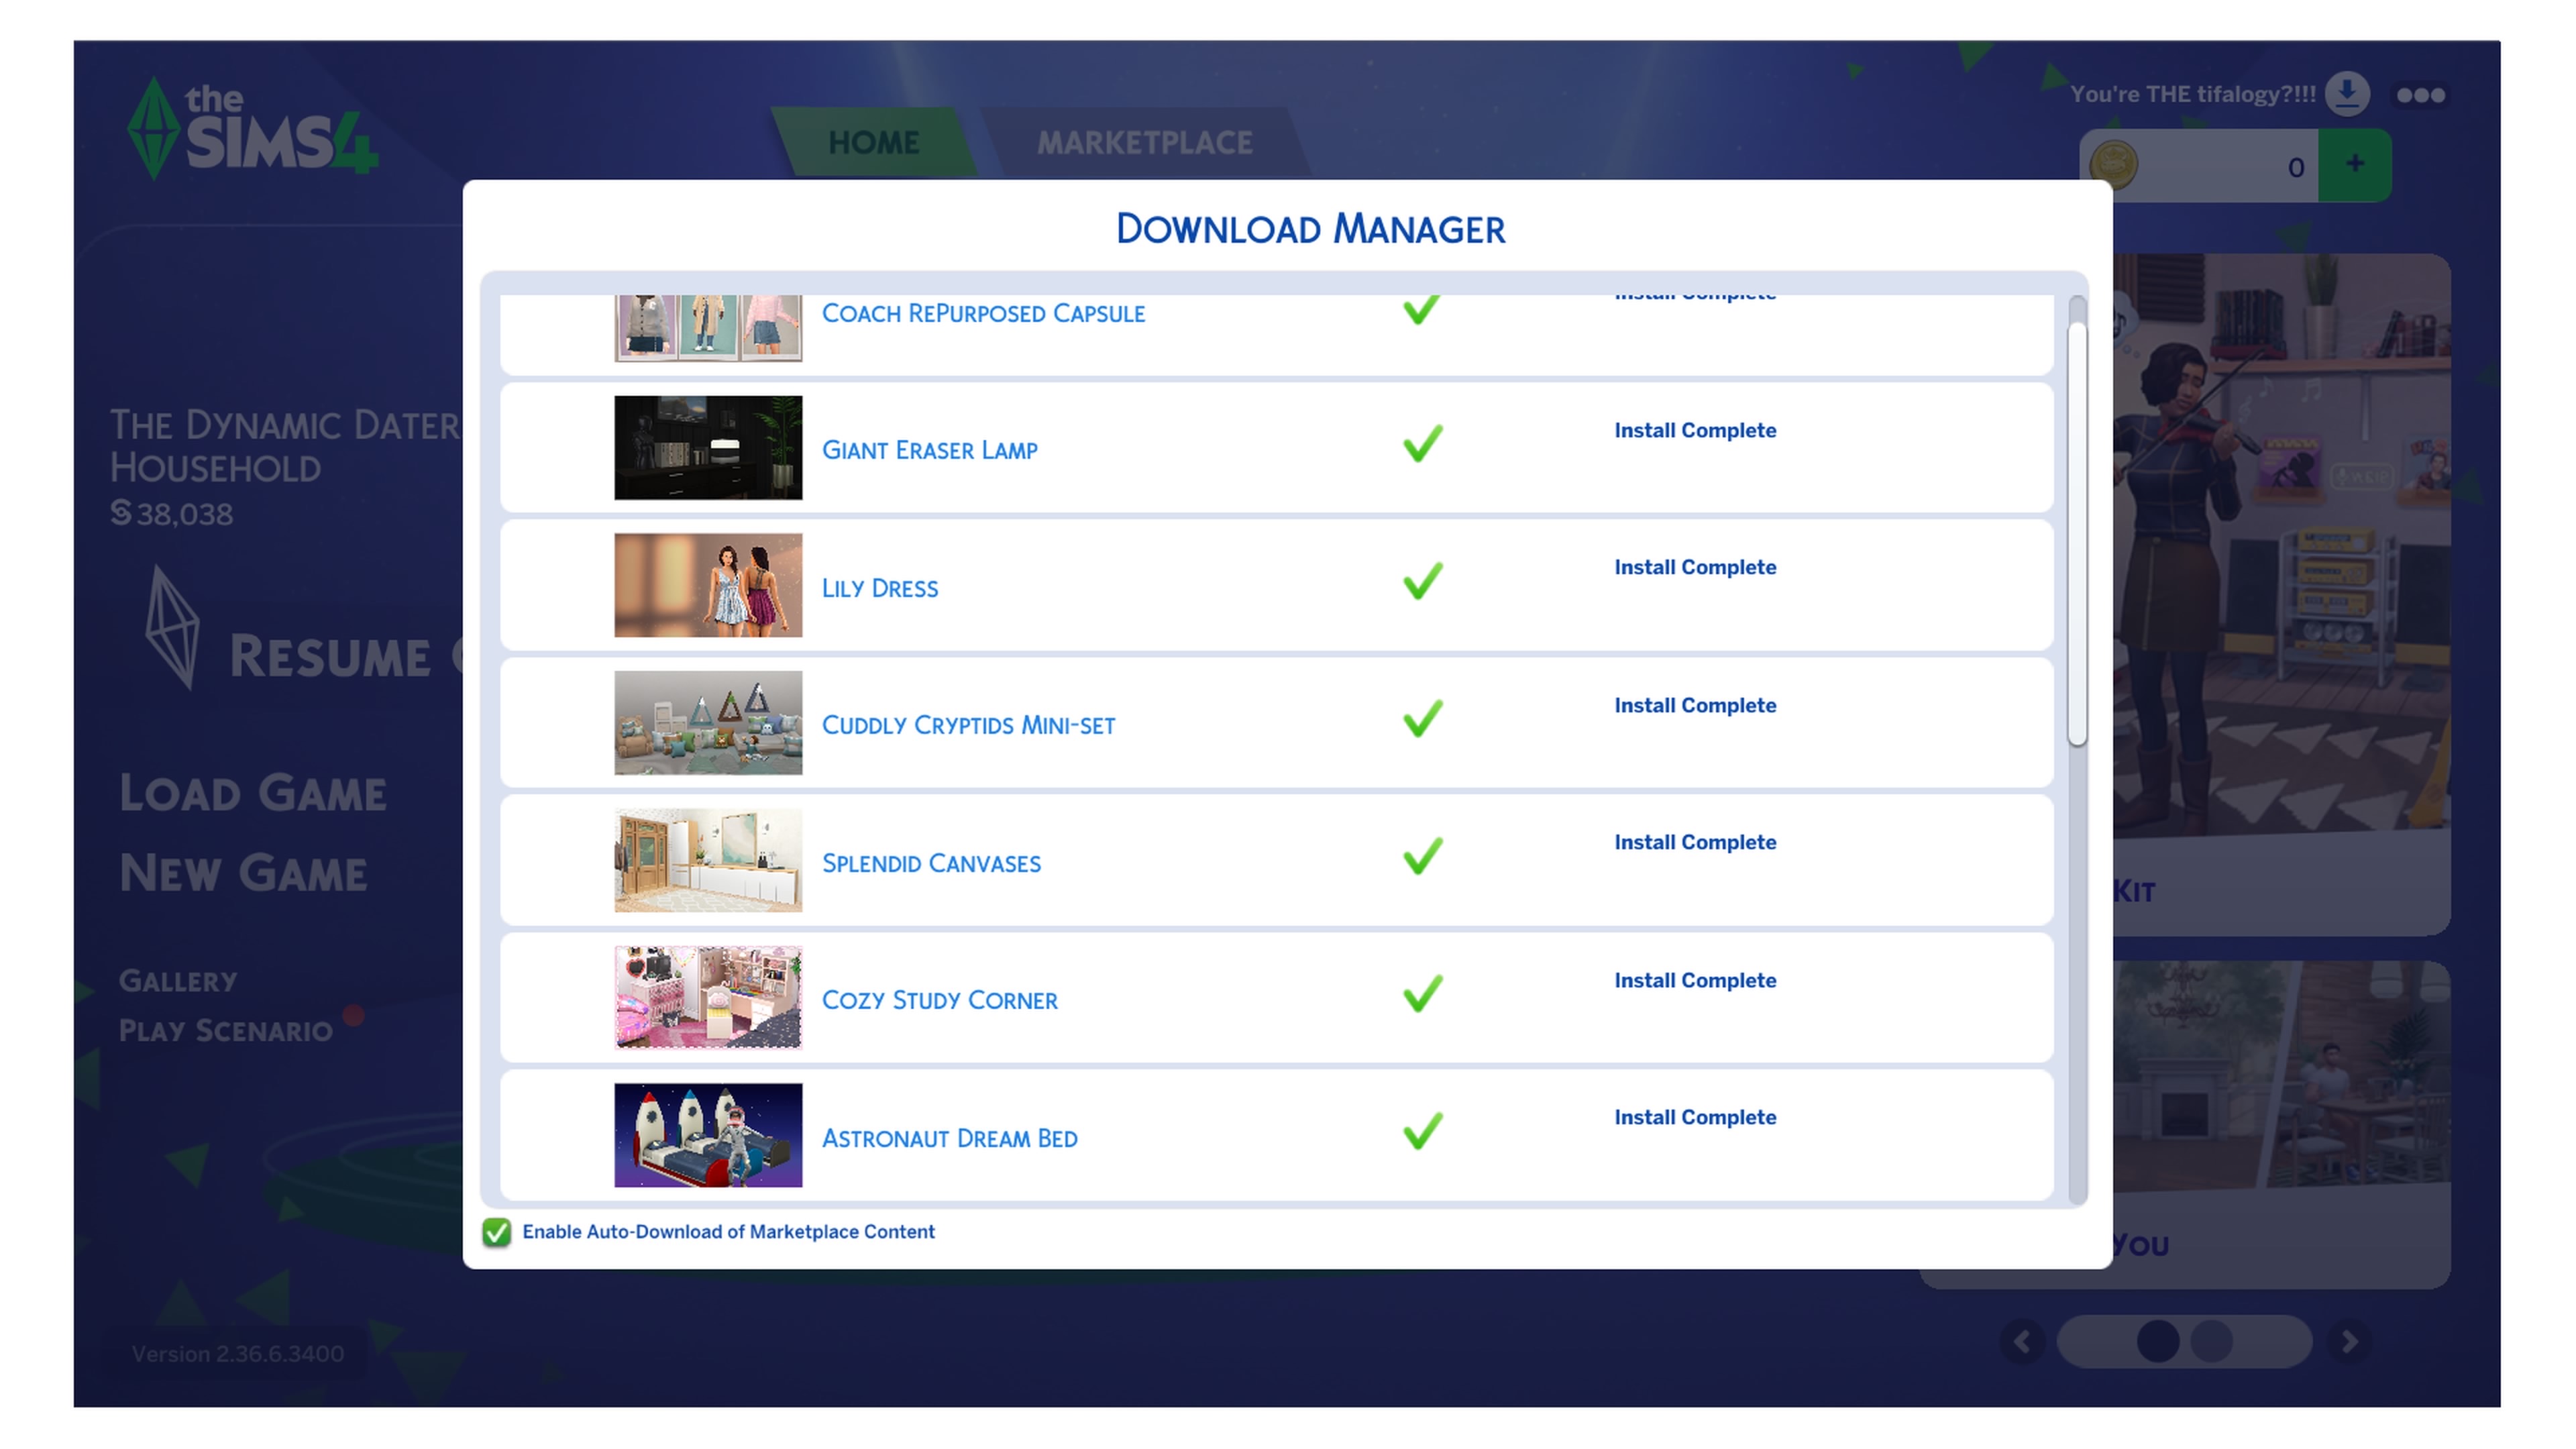This screenshot has height=1449, width=2576.
Task: Click The Sims 4 logo
Action: point(254,128)
